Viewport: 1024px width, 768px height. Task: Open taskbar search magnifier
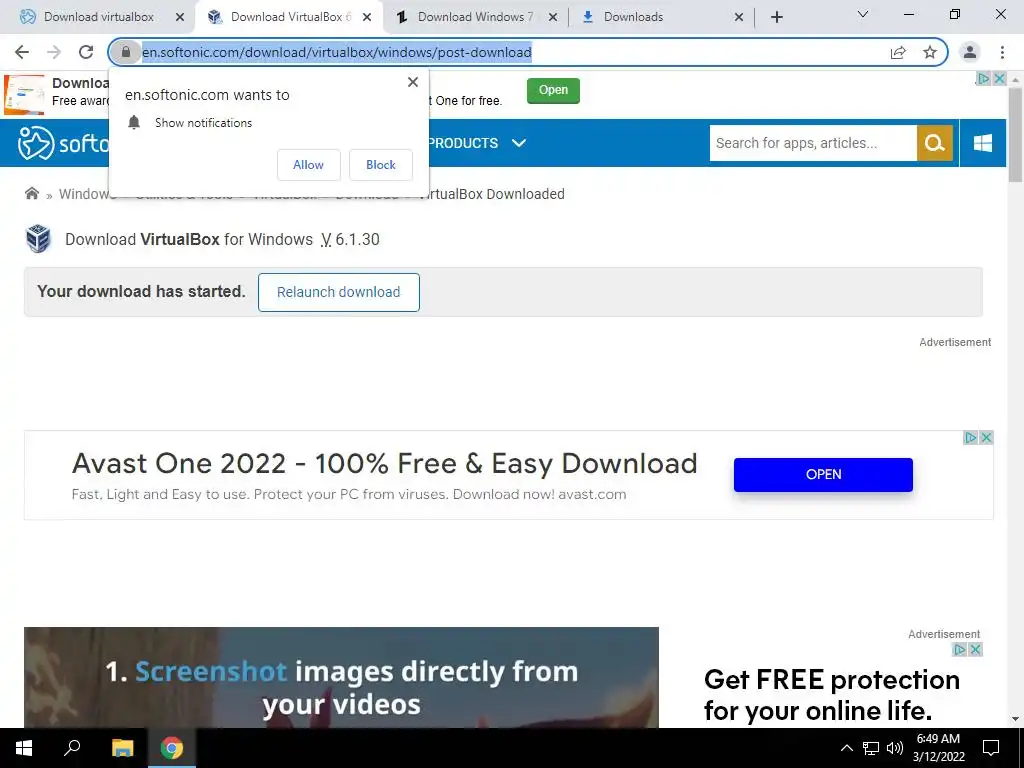click(x=72, y=748)
